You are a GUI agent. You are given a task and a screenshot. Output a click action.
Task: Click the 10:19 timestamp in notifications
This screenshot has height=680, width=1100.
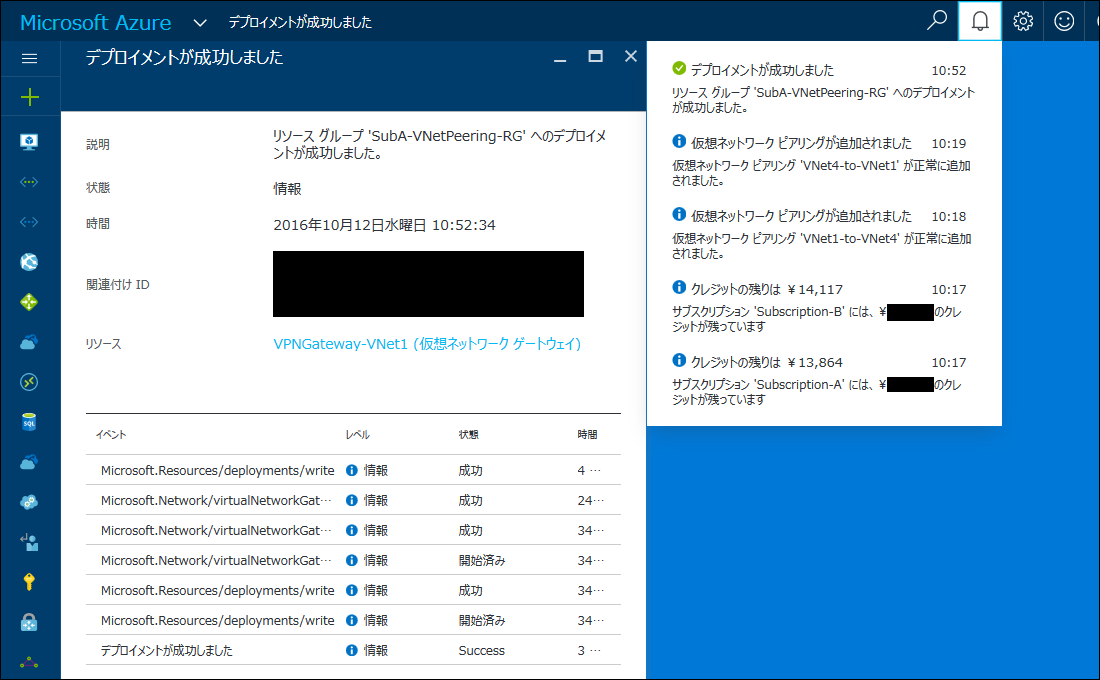[x=948, y=143]
